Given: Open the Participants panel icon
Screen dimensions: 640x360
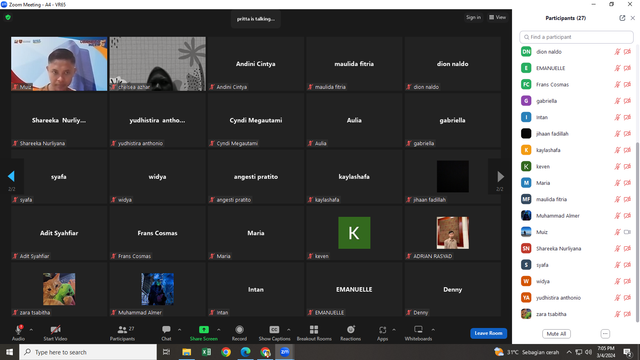Looking at the screenshot, I should pos(122,330).
